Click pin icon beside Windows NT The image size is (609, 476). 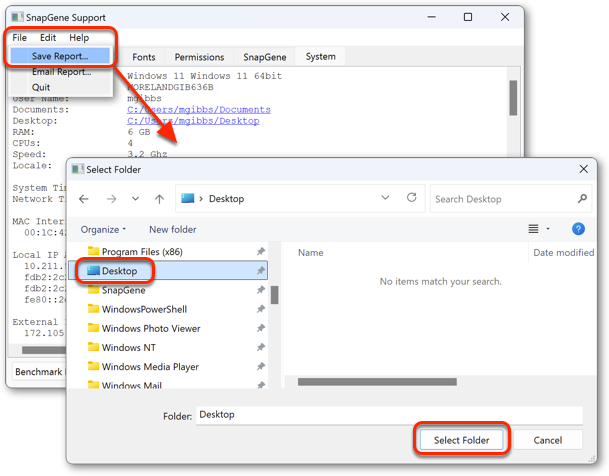pyautogui.click(x=261, y=347)
